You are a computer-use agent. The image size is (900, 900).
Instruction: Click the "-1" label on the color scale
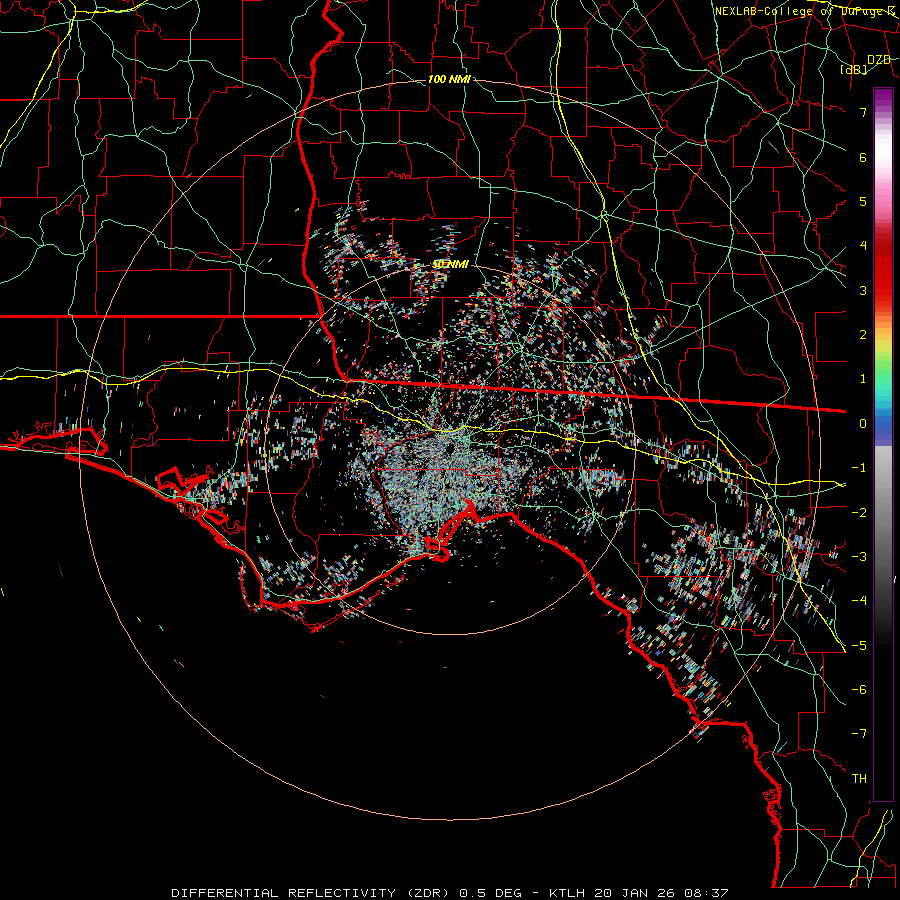pos(859,468)
